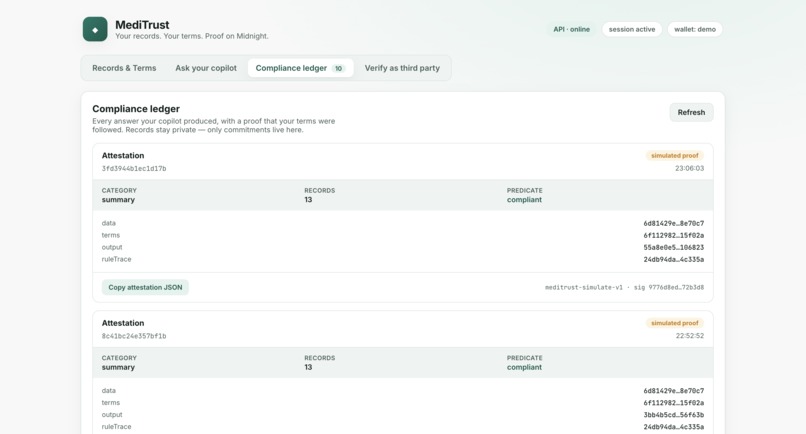Click compliant predicate in first attestation
This screenshot has height=434, width=806.
click(524, 200)
